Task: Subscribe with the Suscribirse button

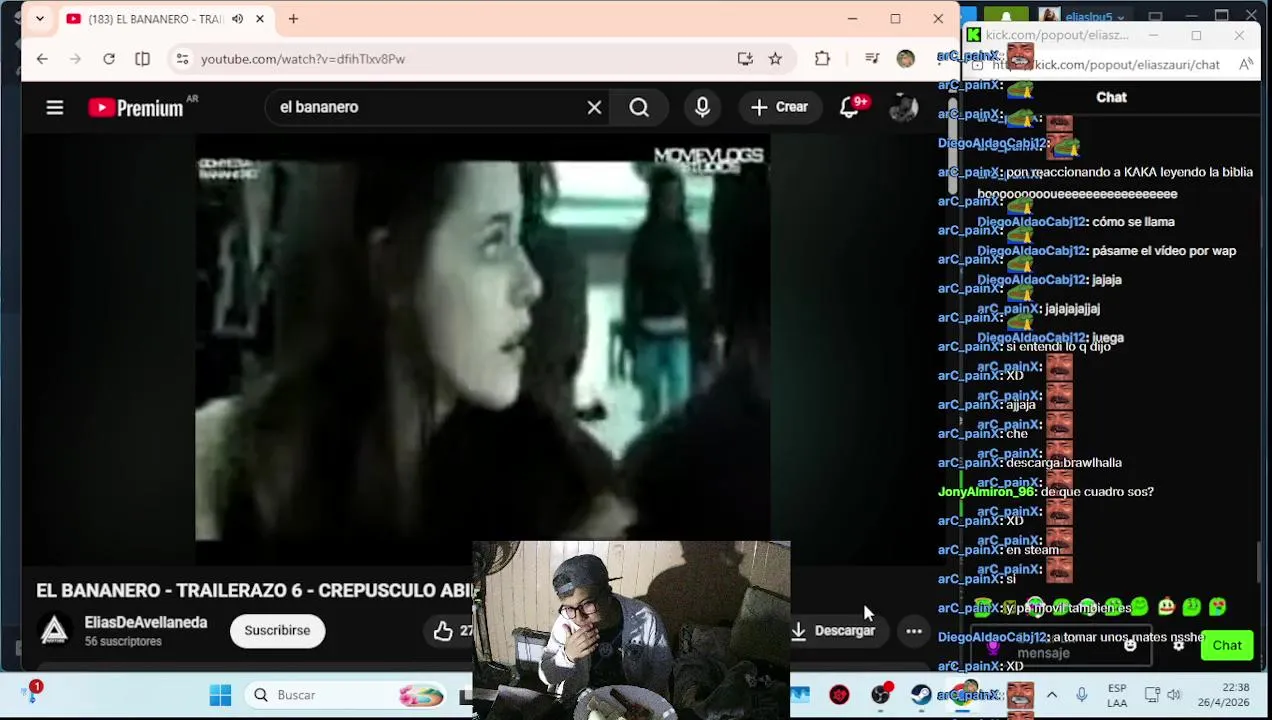Action: point(277,630)
